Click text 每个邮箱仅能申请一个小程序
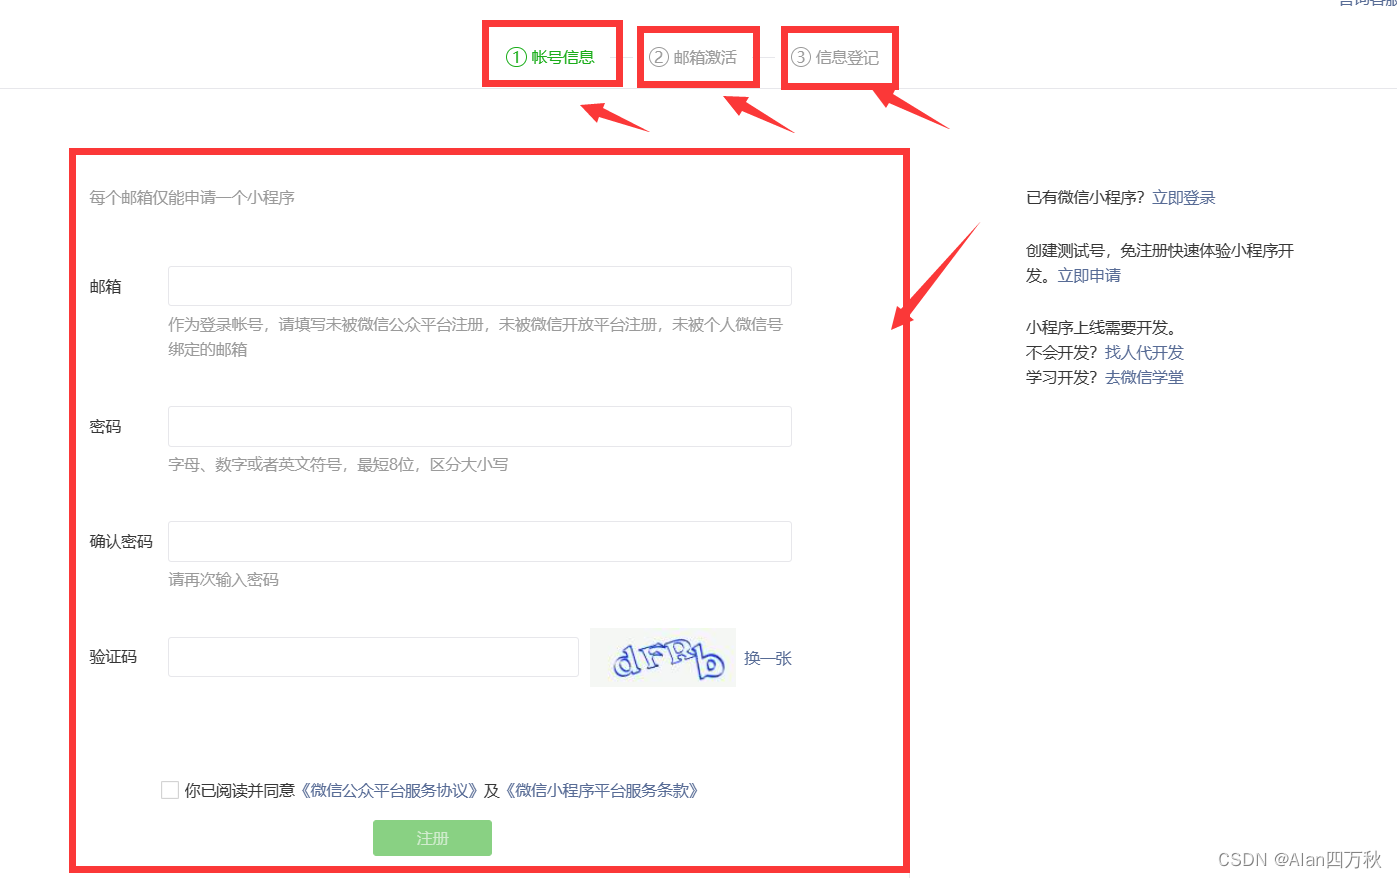 click(x=192, y=198)
